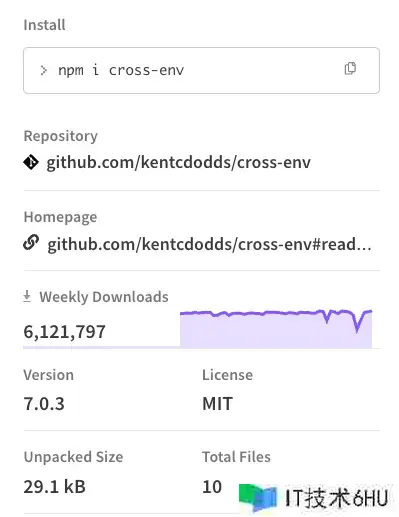Click the Repository section label
This screenshot has width=399, height=517.
(x=61, y=136)
